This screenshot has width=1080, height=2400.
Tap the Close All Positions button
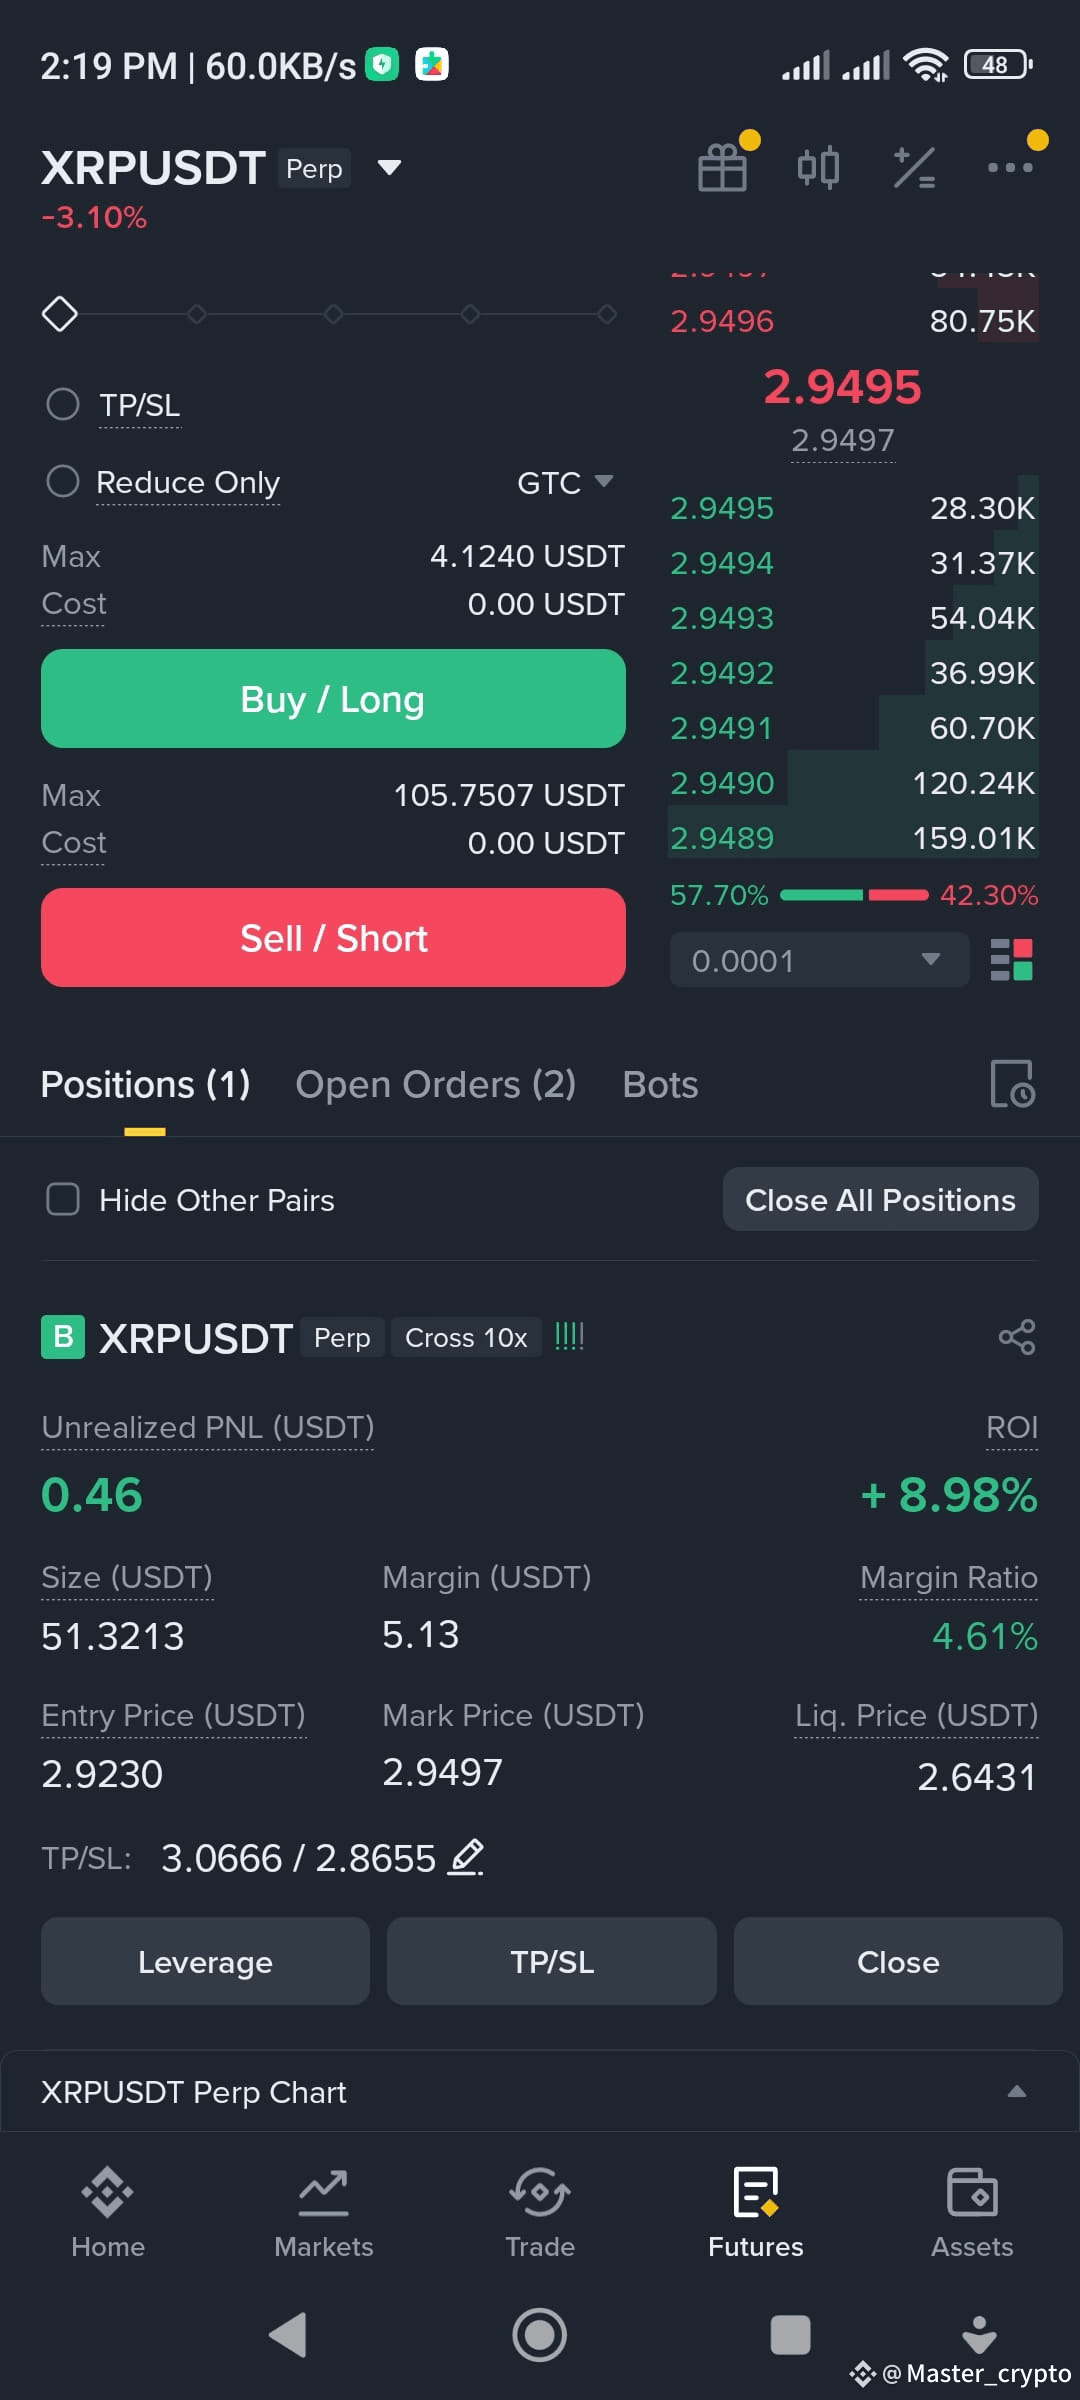[x=881, y=1199]
